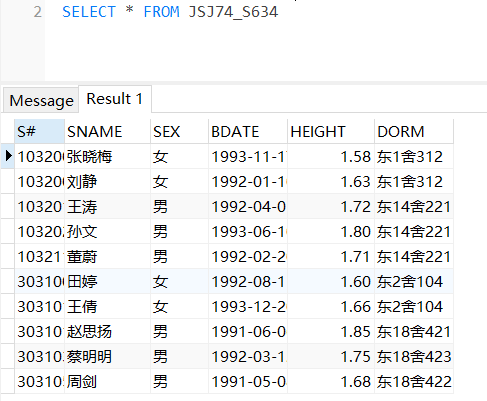Select the dorm cell 东18舍423
Screen dimensions: 487x401
pos(414,356)
